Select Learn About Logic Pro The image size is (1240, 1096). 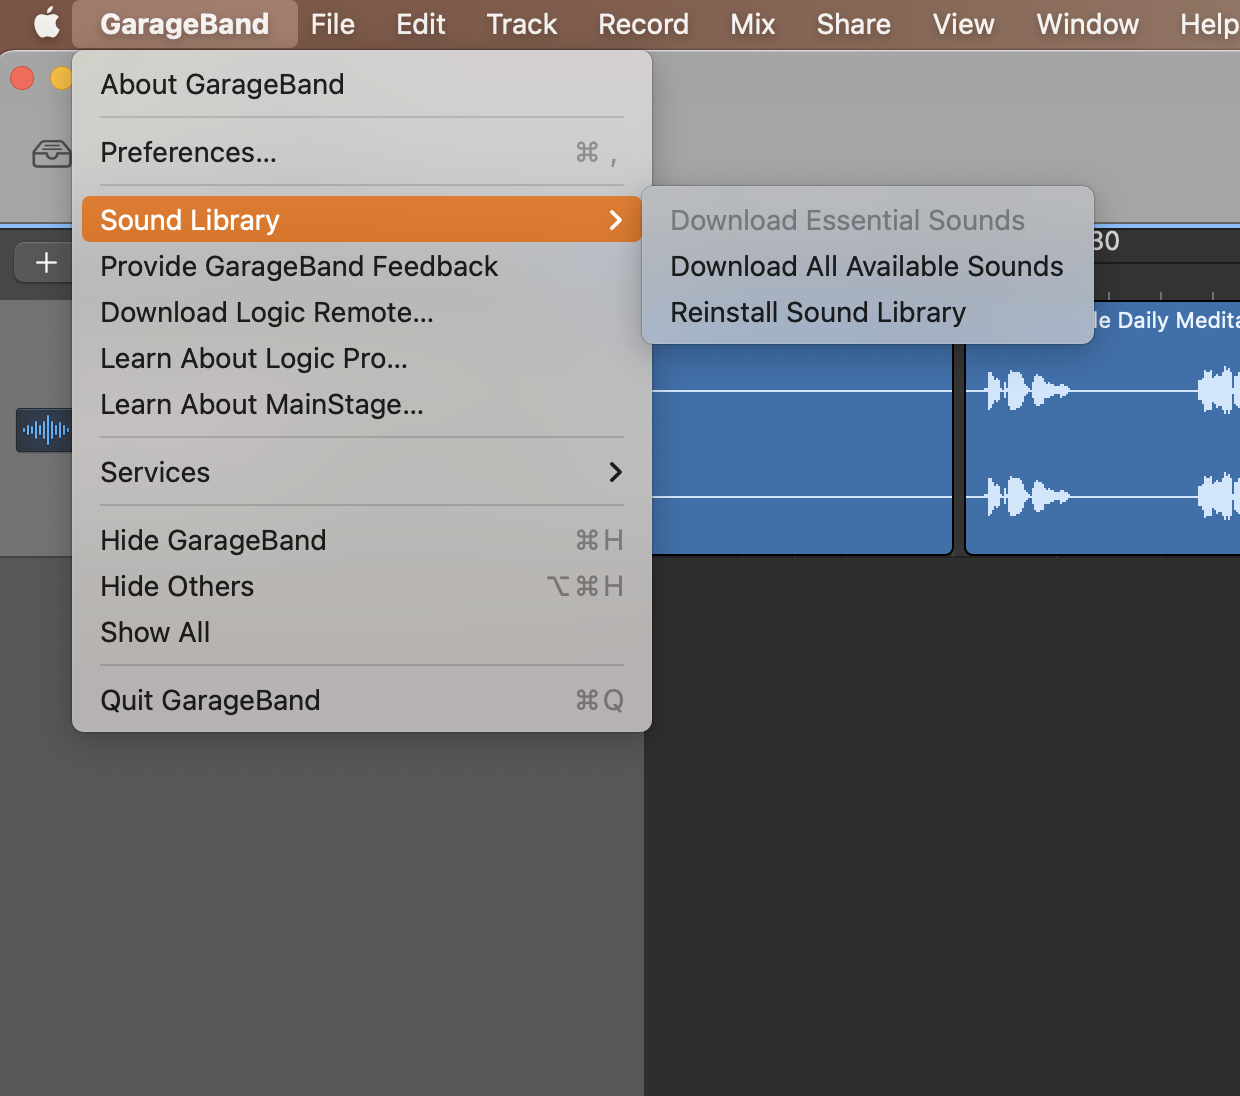coord(362,358)
